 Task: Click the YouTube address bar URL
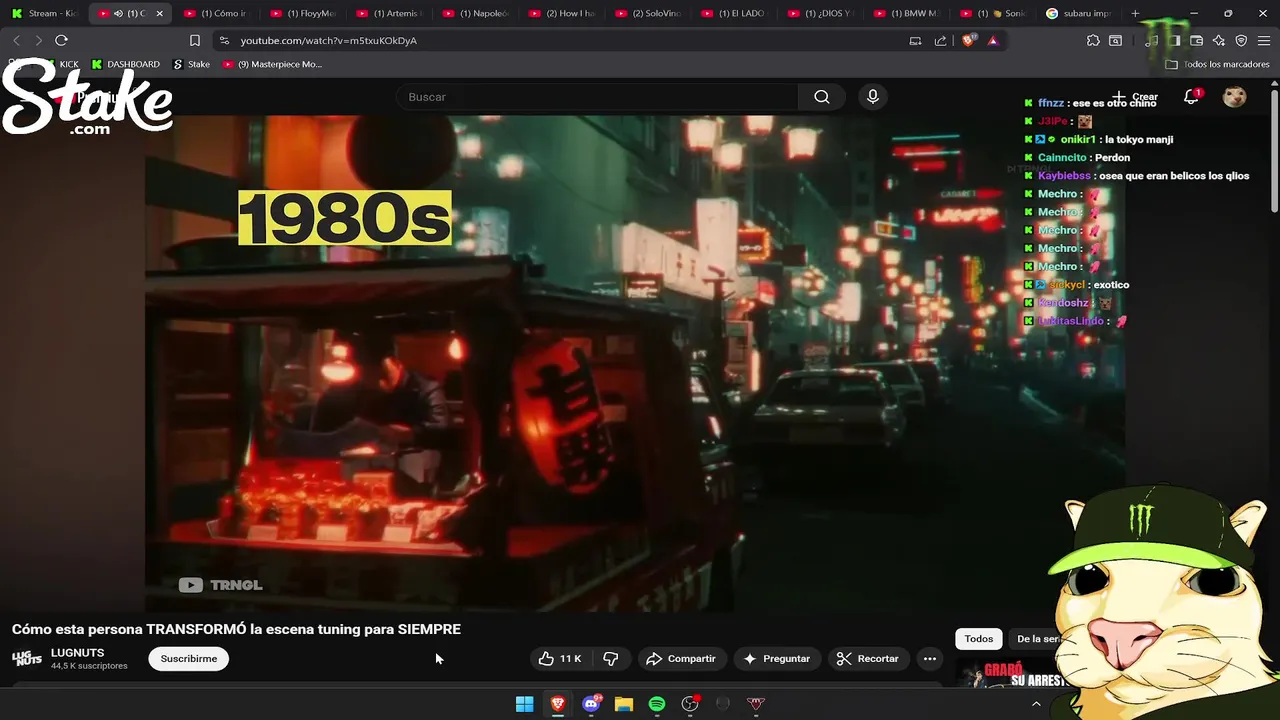tap(328, 40)
